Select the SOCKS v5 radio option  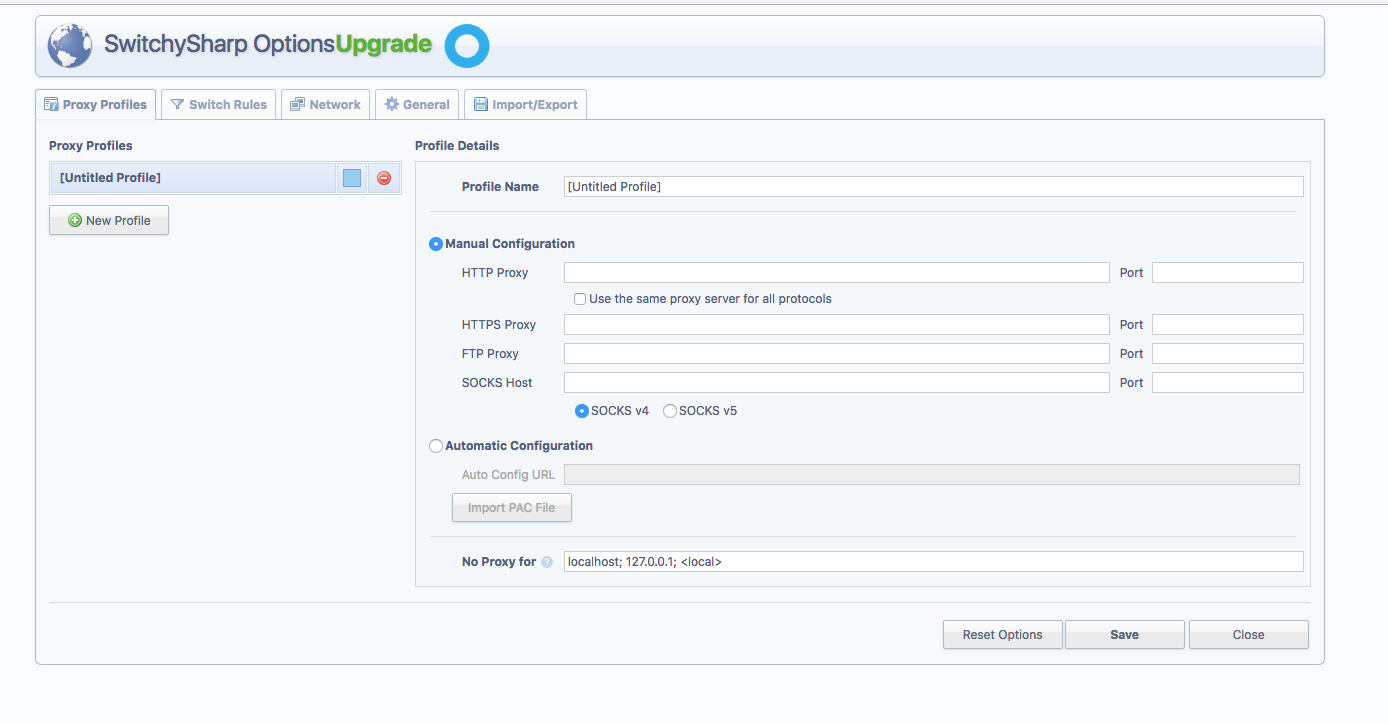670,411
